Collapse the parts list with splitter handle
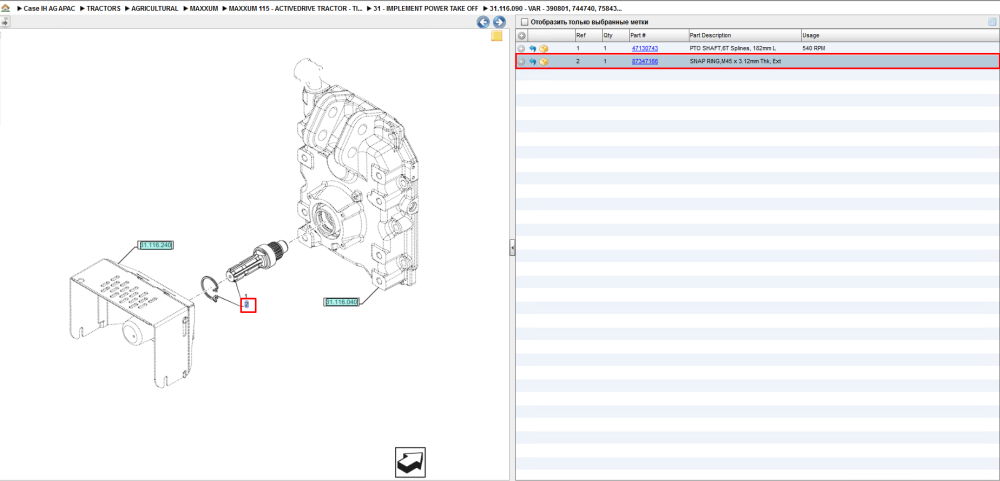1000x481 pixels. click(511, 248)
